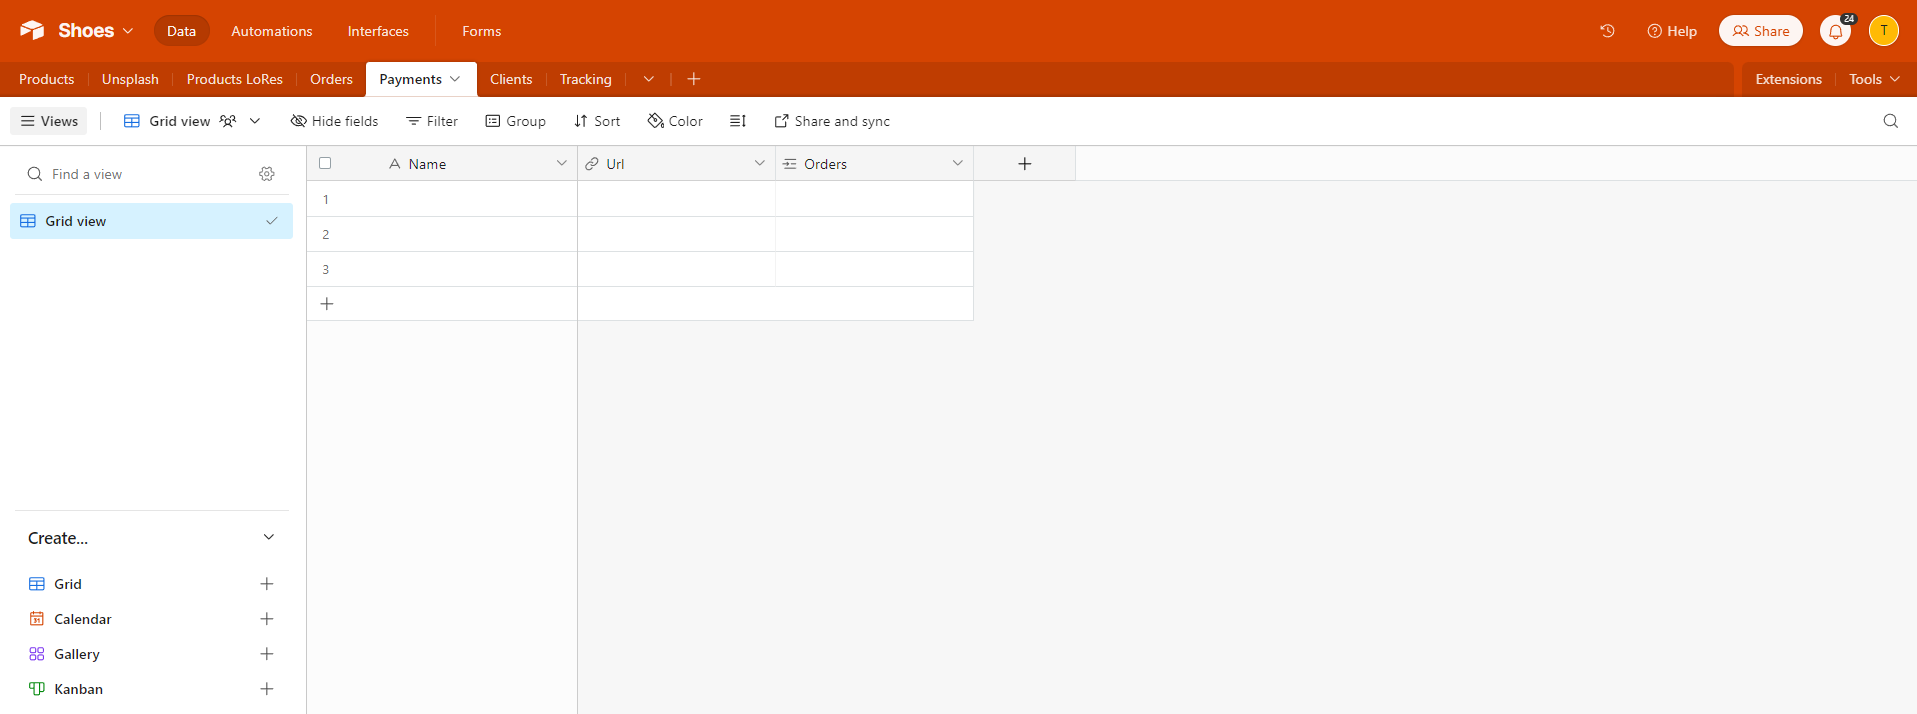The image size is (1917, 714).
Task: Add a new Calendar view with plus
Action: coord(267,619)
